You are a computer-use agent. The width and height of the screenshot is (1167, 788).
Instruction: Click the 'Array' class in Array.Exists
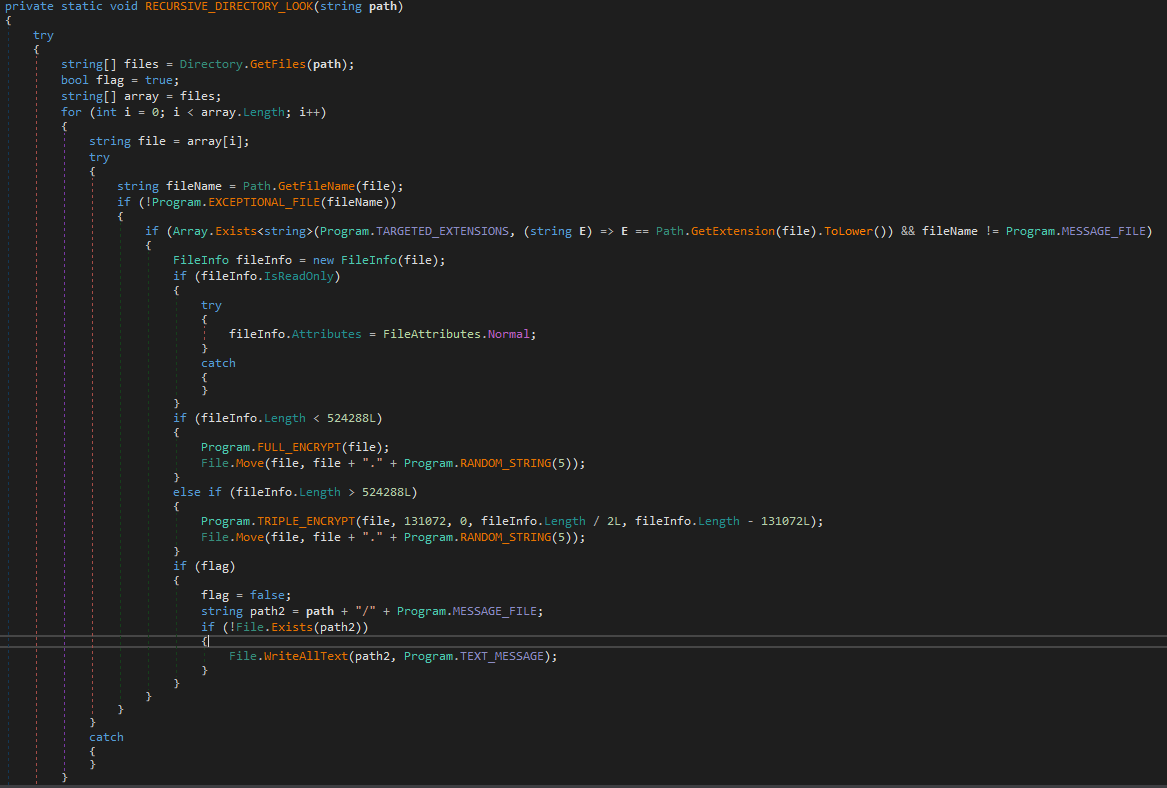190,231
